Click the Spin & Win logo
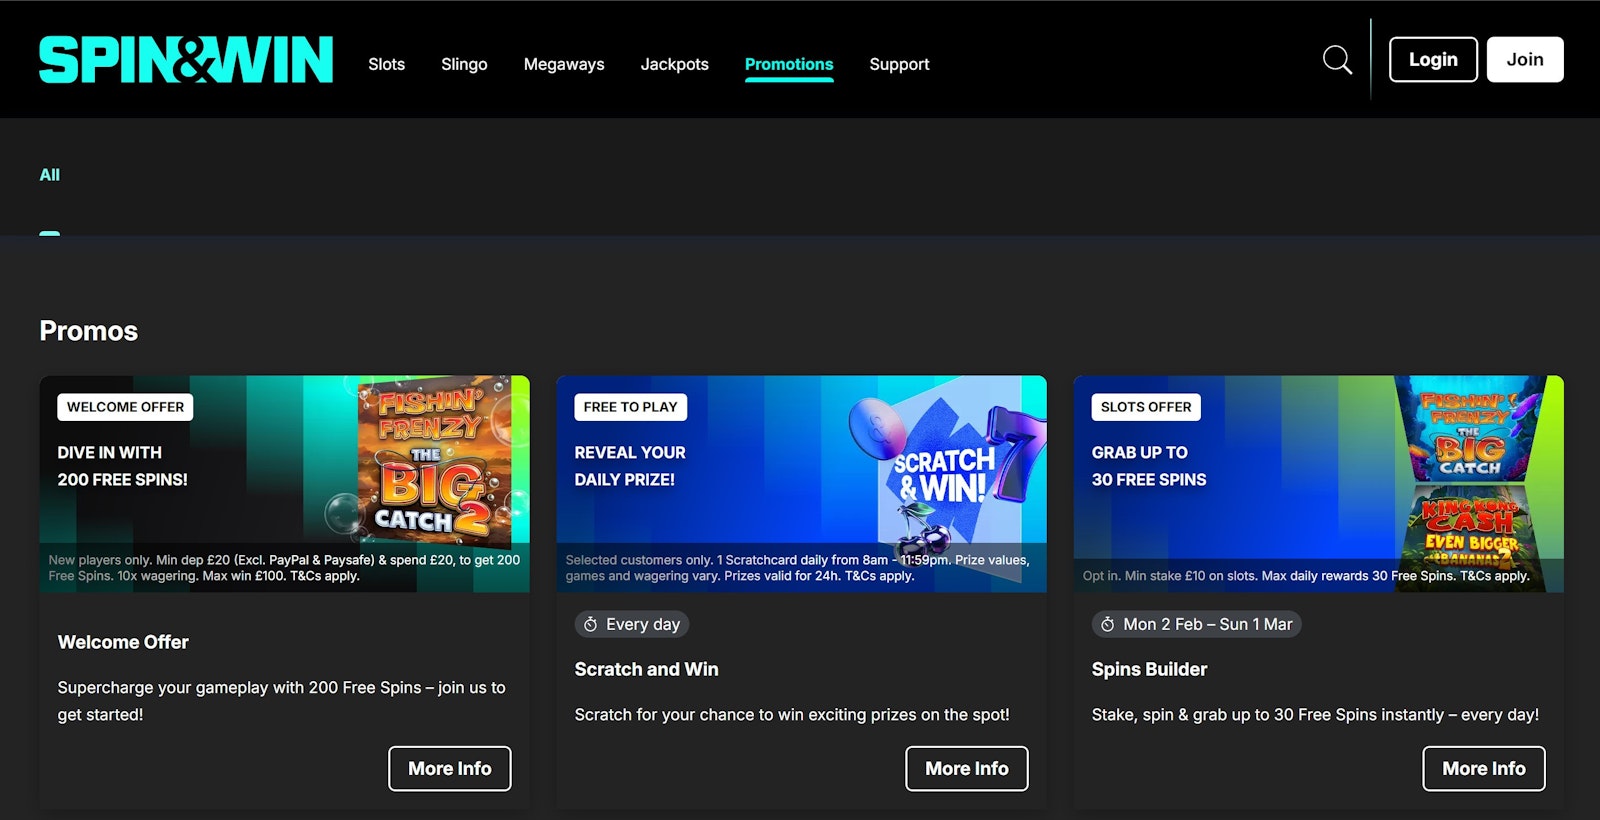The width and height of the screenshot is (1600, 820). (x=186, y=60)
